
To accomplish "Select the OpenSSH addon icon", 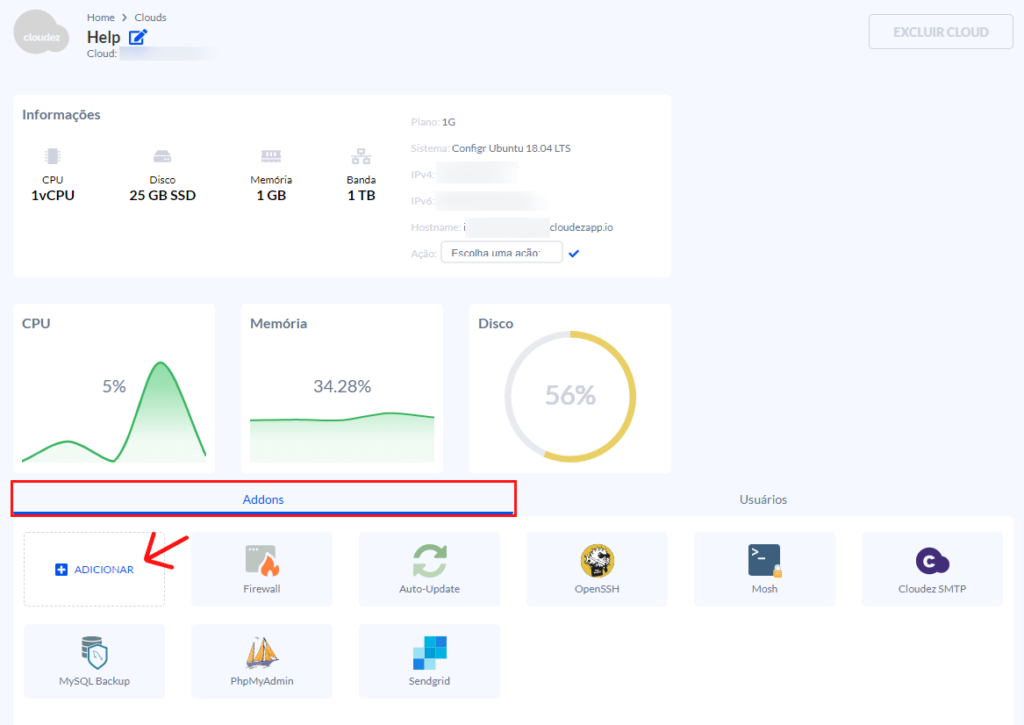I will click(x=597, y=561).
